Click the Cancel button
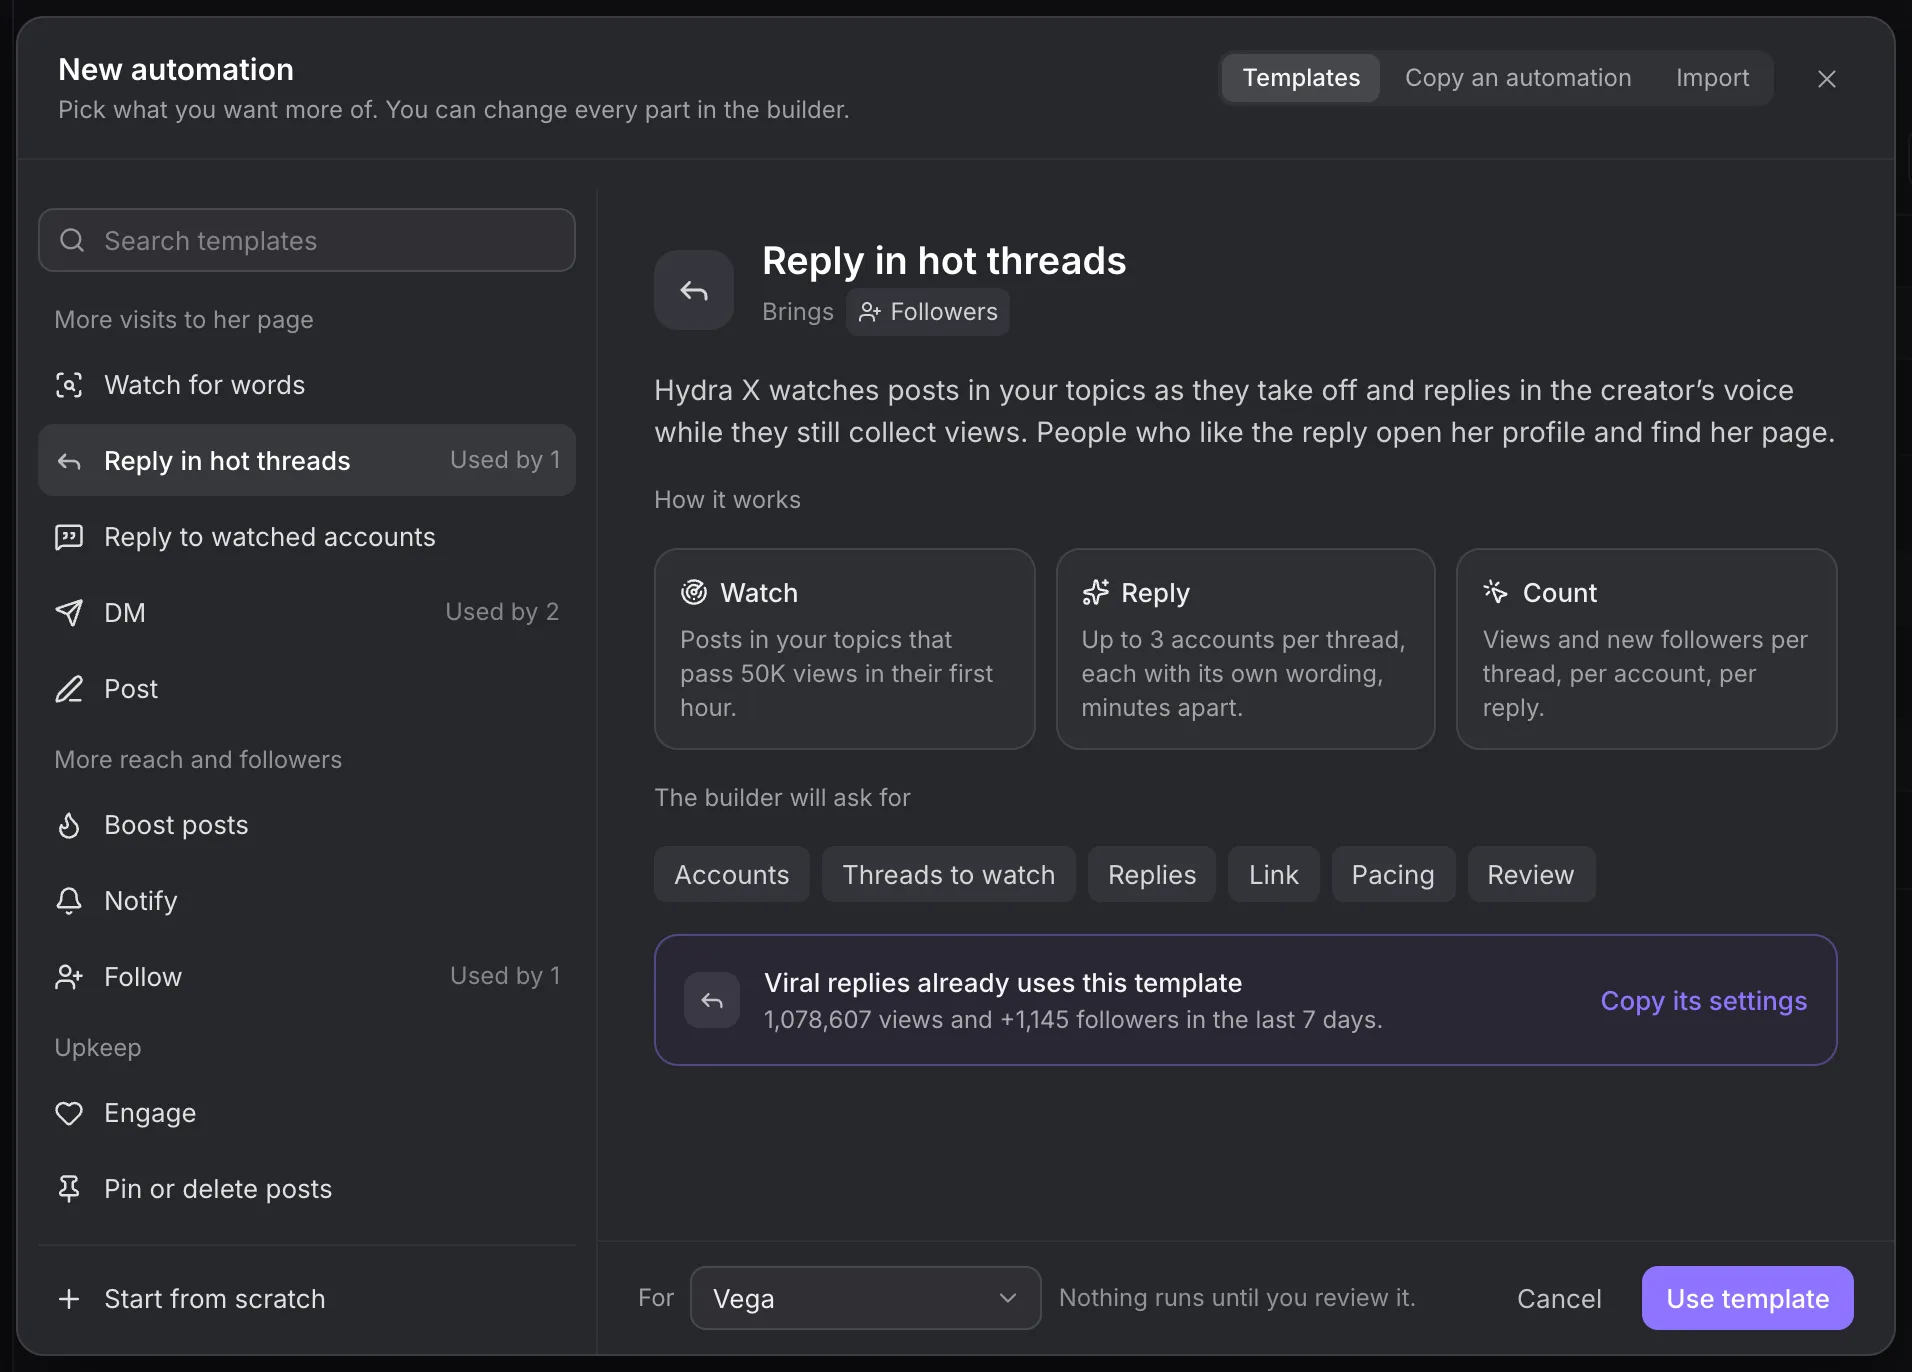Screen dimensions: 1912x1372 pos(1559,1298)
